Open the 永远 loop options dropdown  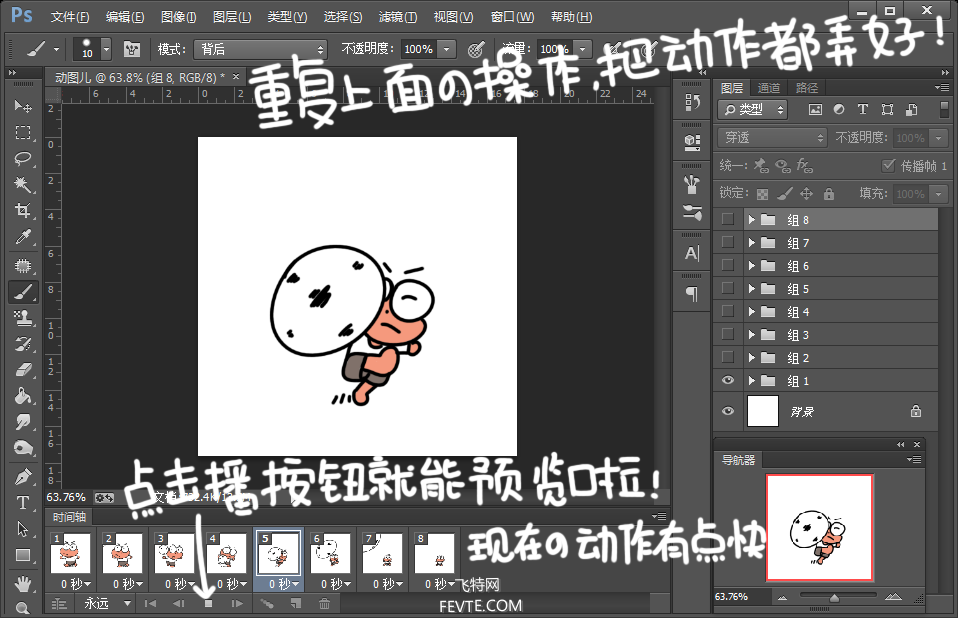106,603
